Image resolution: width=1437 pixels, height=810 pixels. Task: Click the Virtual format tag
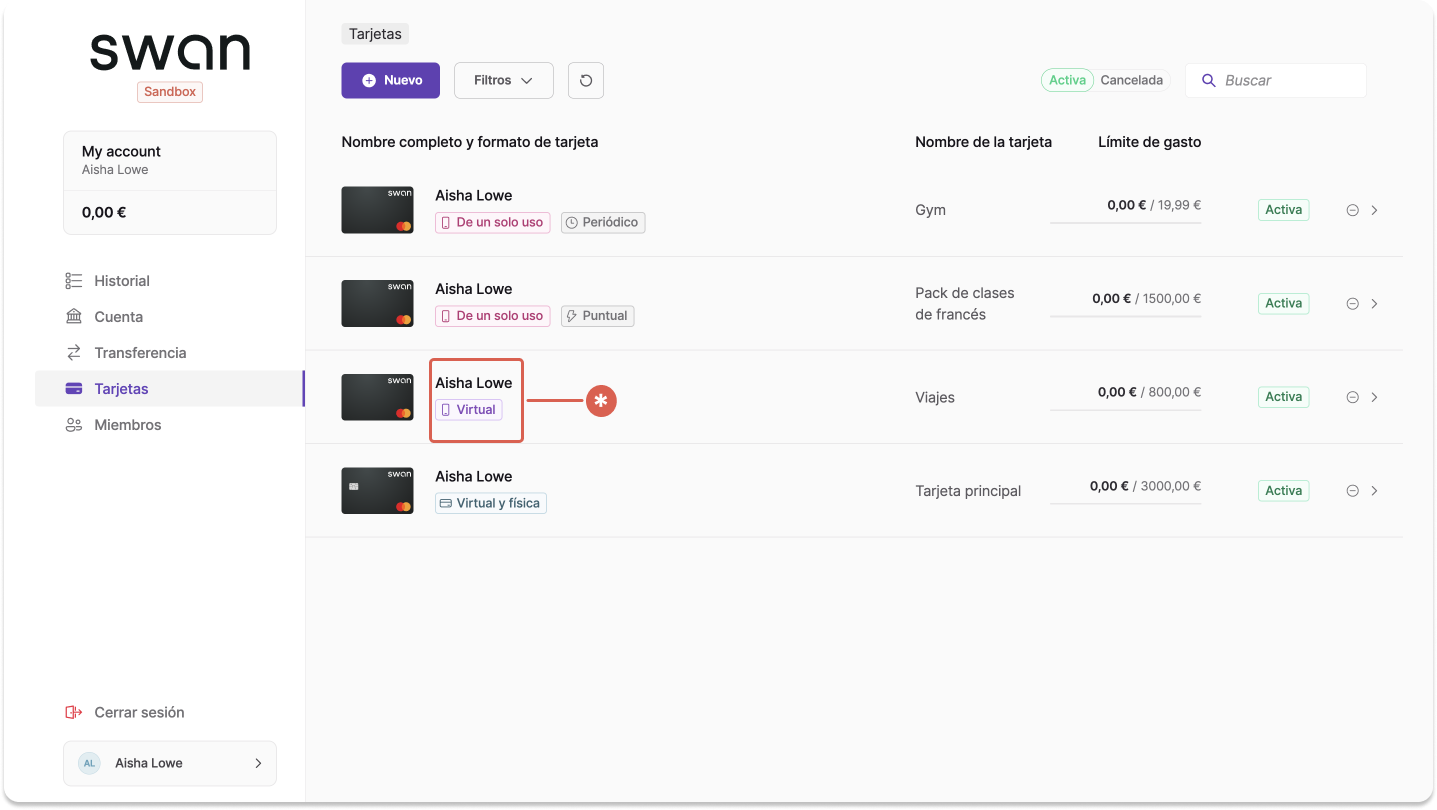(x=468, y=410)
